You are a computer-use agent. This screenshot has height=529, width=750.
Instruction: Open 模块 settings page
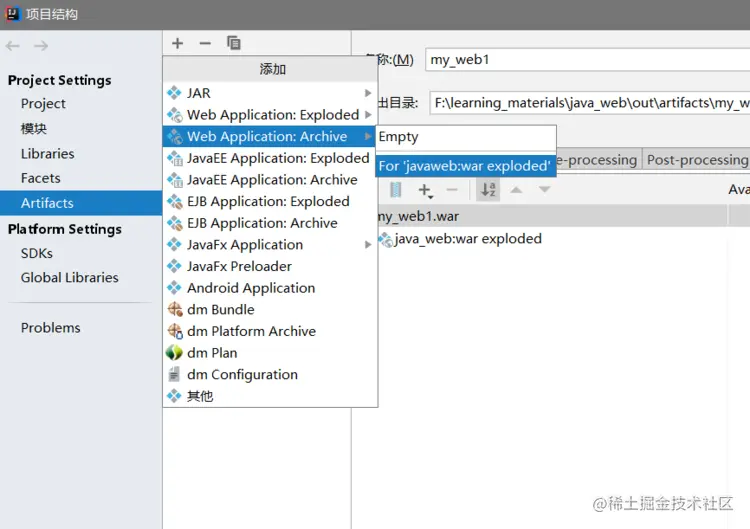33,128
